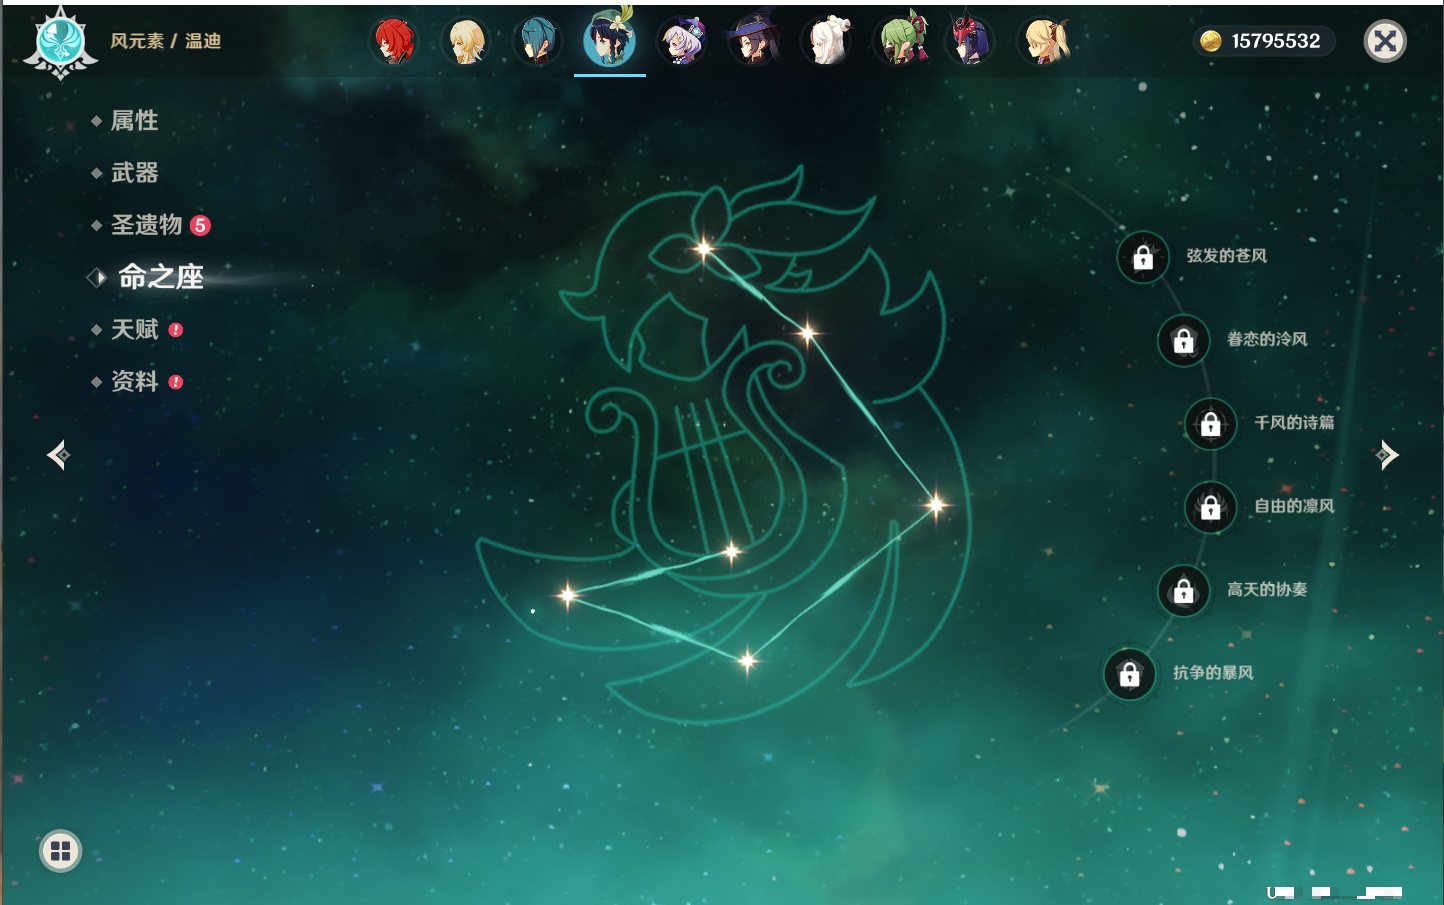Select the blonde ponytail Yoimiya portrait
Viewport: 1444px width, 905px height.
tap(1044, 42)
